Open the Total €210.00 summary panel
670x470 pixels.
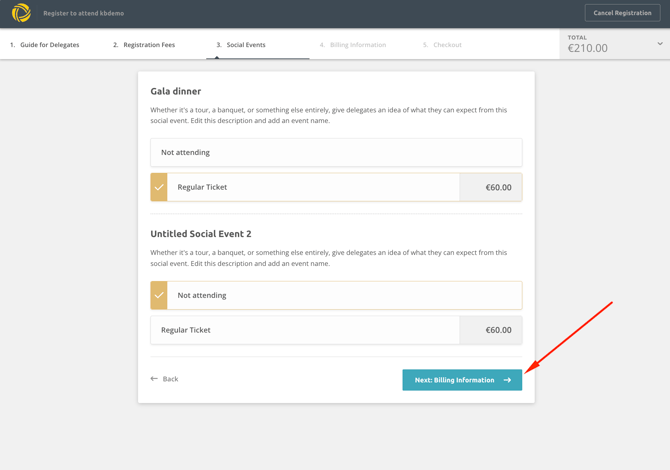(600, 44)
